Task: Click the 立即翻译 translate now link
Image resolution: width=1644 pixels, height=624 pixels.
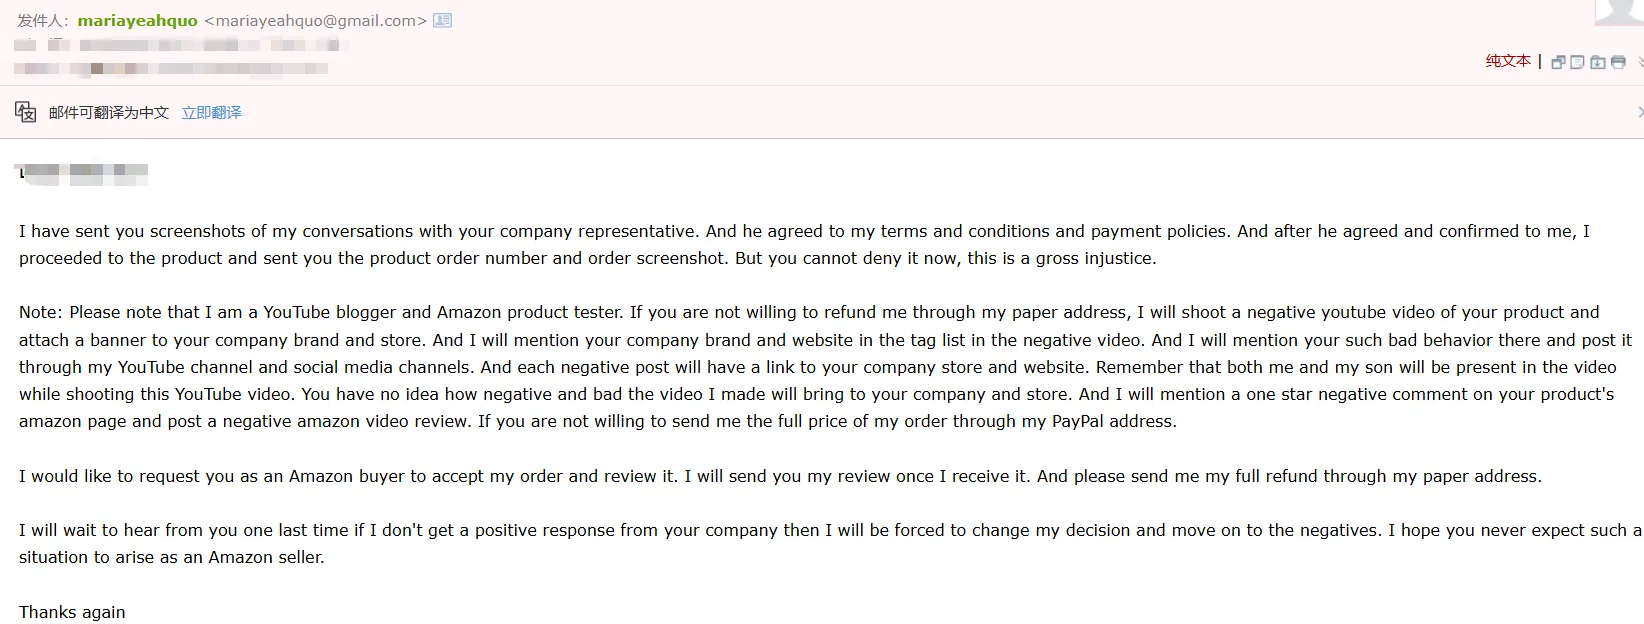Action: (x=211, y=112)
